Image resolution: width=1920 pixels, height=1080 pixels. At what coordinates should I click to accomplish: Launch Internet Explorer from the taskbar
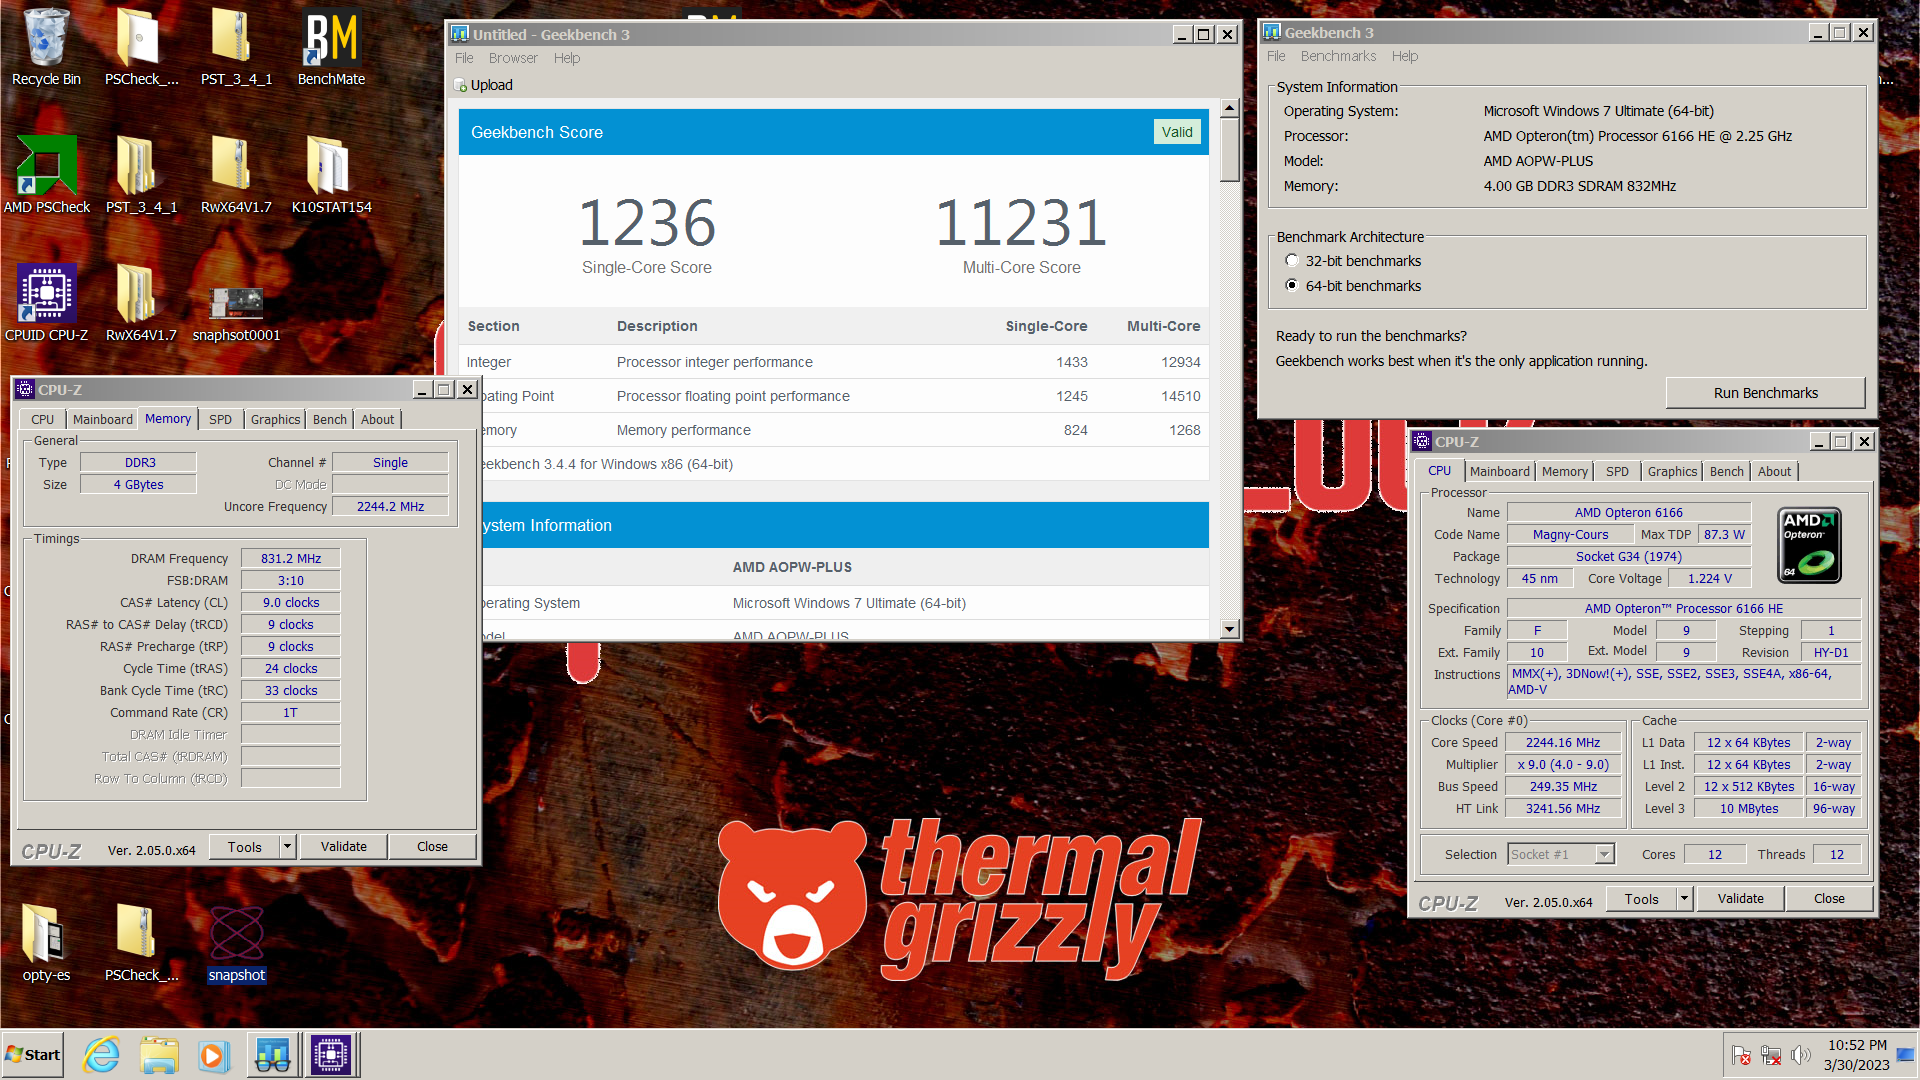[x=101, y=1055]
